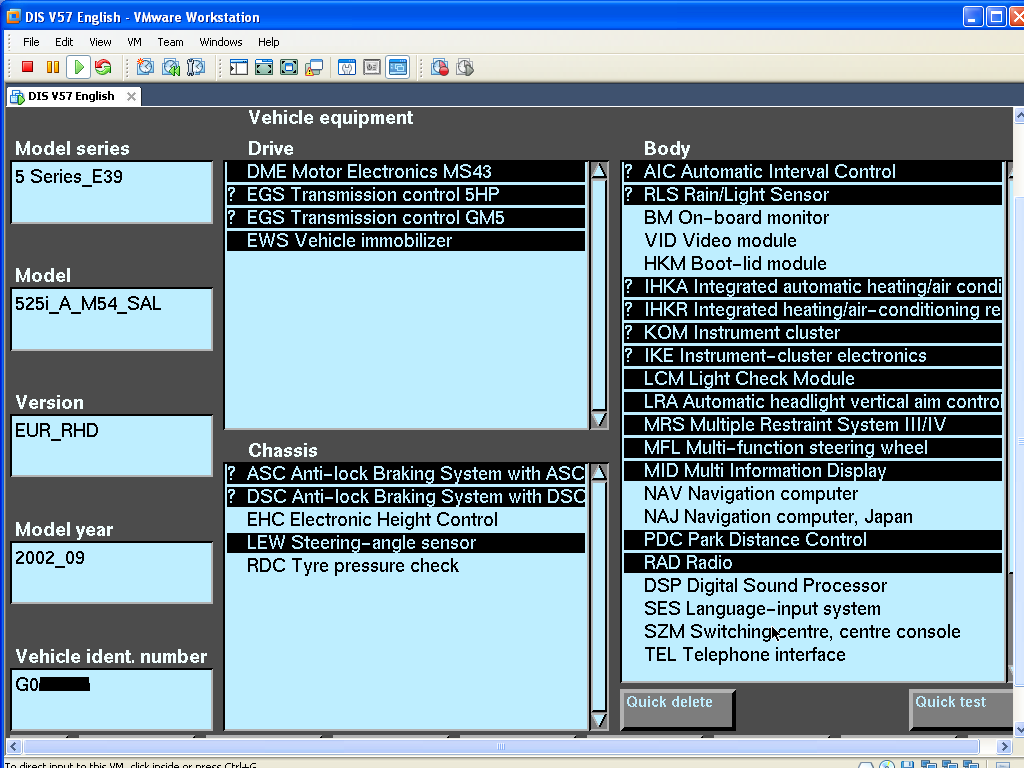The image size is (1024, 768).
Task: Click the red Power Off stop icon
Action: coord(27,67)
